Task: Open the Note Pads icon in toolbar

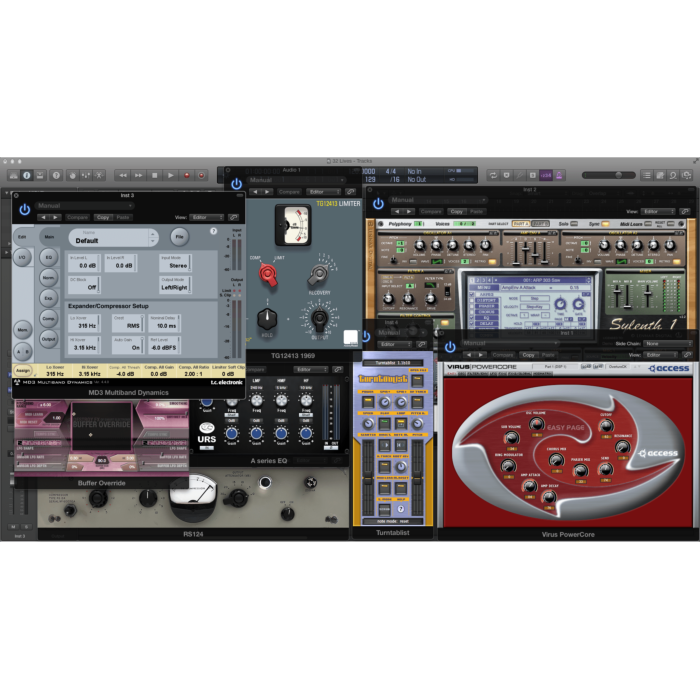Action: tap(660, 175)
